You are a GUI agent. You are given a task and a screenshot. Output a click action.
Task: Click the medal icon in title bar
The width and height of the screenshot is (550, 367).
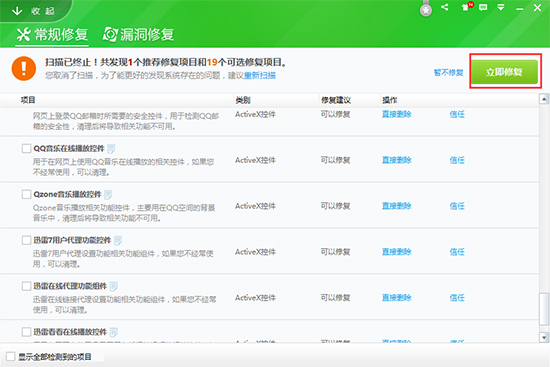point(426,9)
